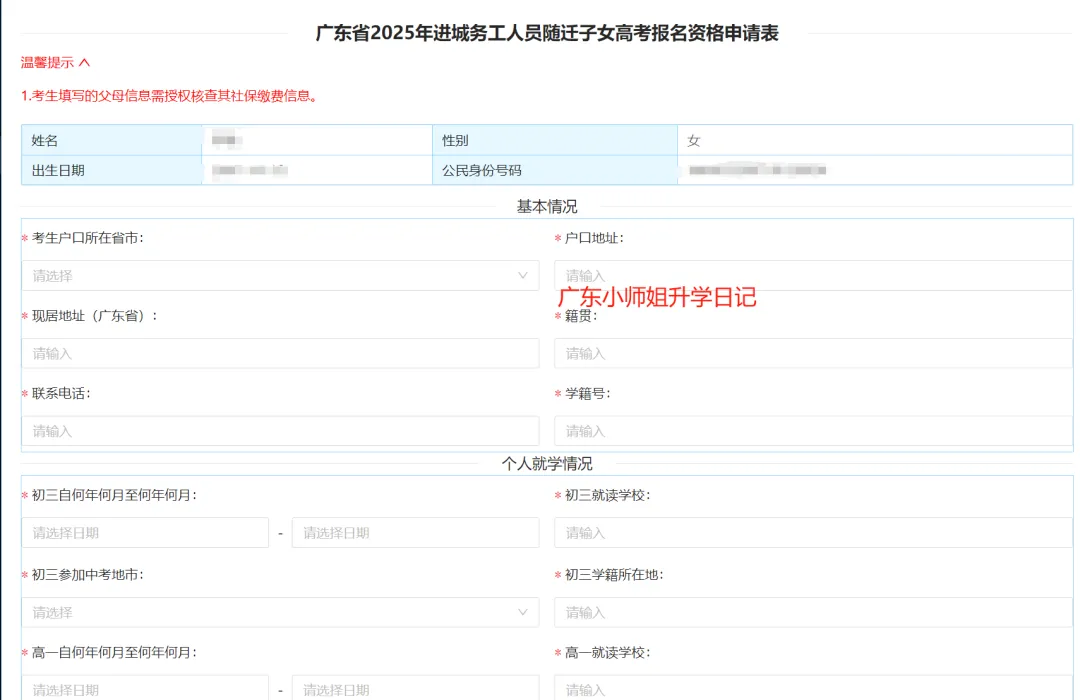1080x700 pixels.
Task: Pick the 初三 start date field
Action: [x=145, y=533]
